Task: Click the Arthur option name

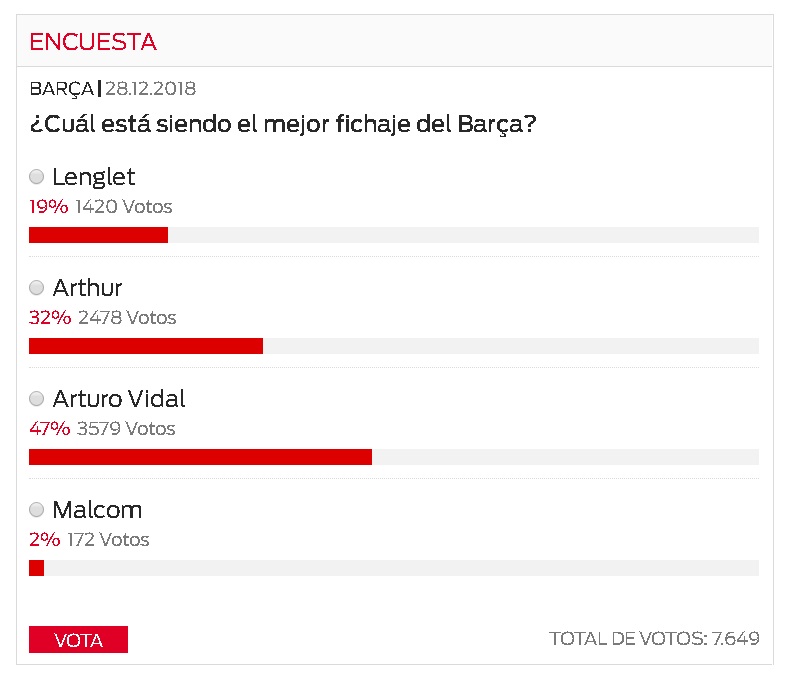Action: (x=87, y=288)
